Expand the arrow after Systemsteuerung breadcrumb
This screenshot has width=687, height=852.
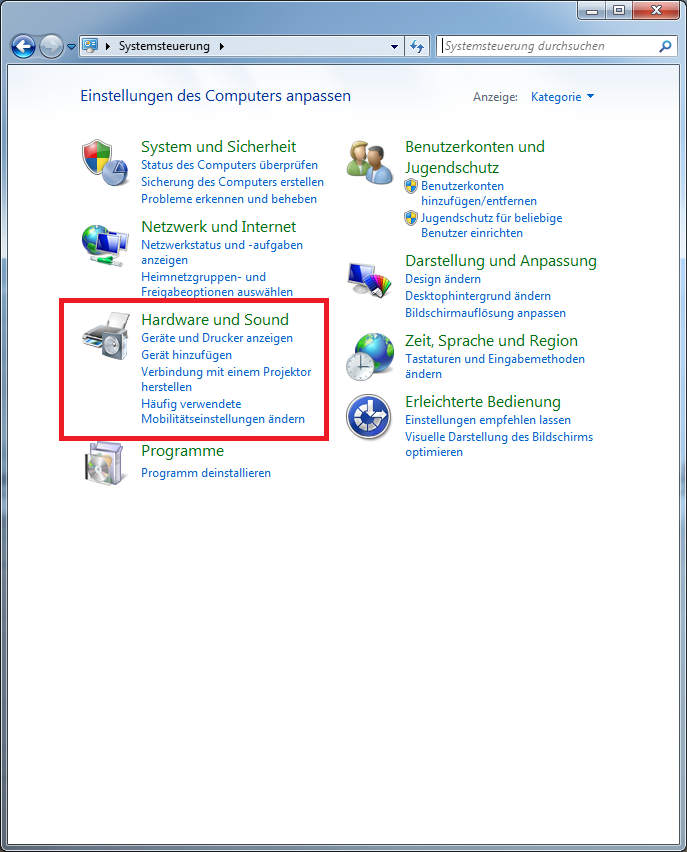coord(222,47)
